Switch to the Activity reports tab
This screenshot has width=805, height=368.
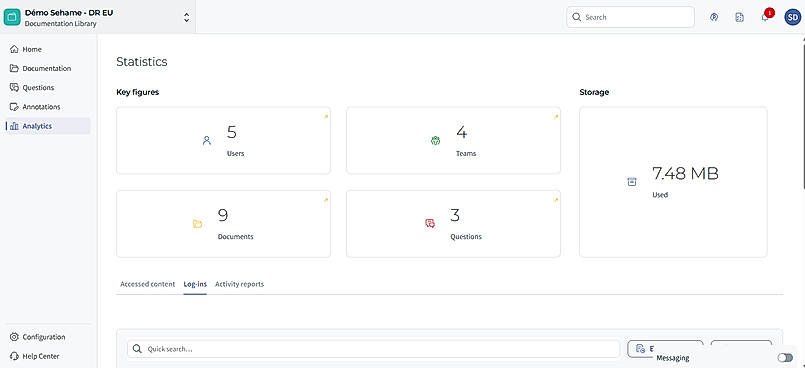tap(239, 284)
